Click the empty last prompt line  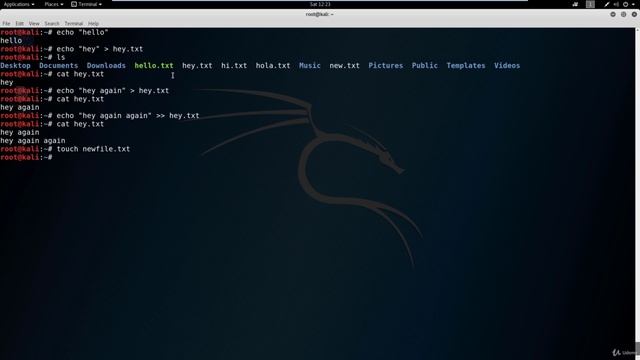(27, 157)
